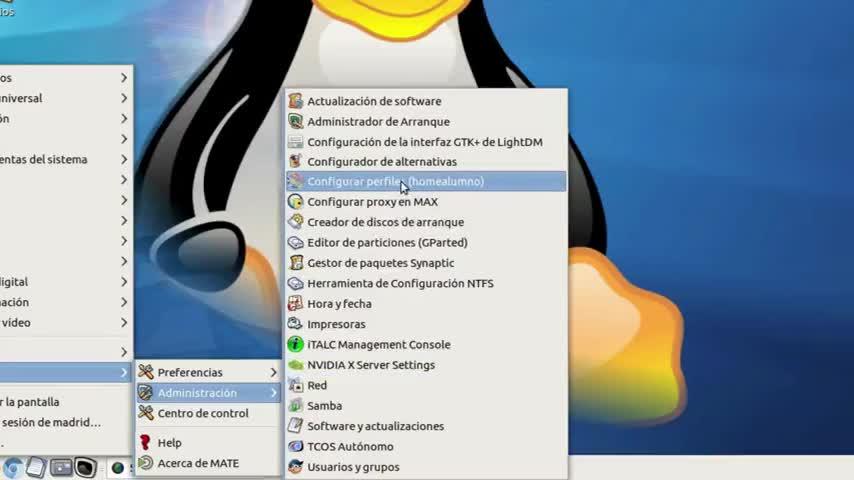Click Impresoras label
Image resolution: width=854 pixels, height=480 pixels.
point(336,324)
